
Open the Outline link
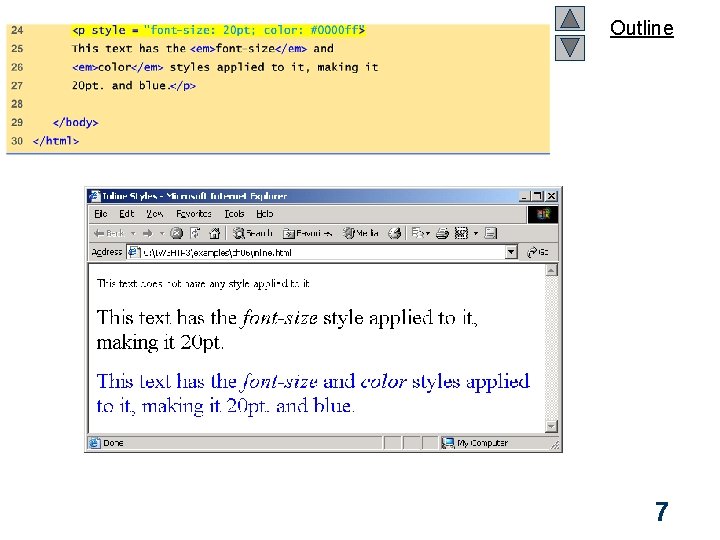click(x=641, y=28)
